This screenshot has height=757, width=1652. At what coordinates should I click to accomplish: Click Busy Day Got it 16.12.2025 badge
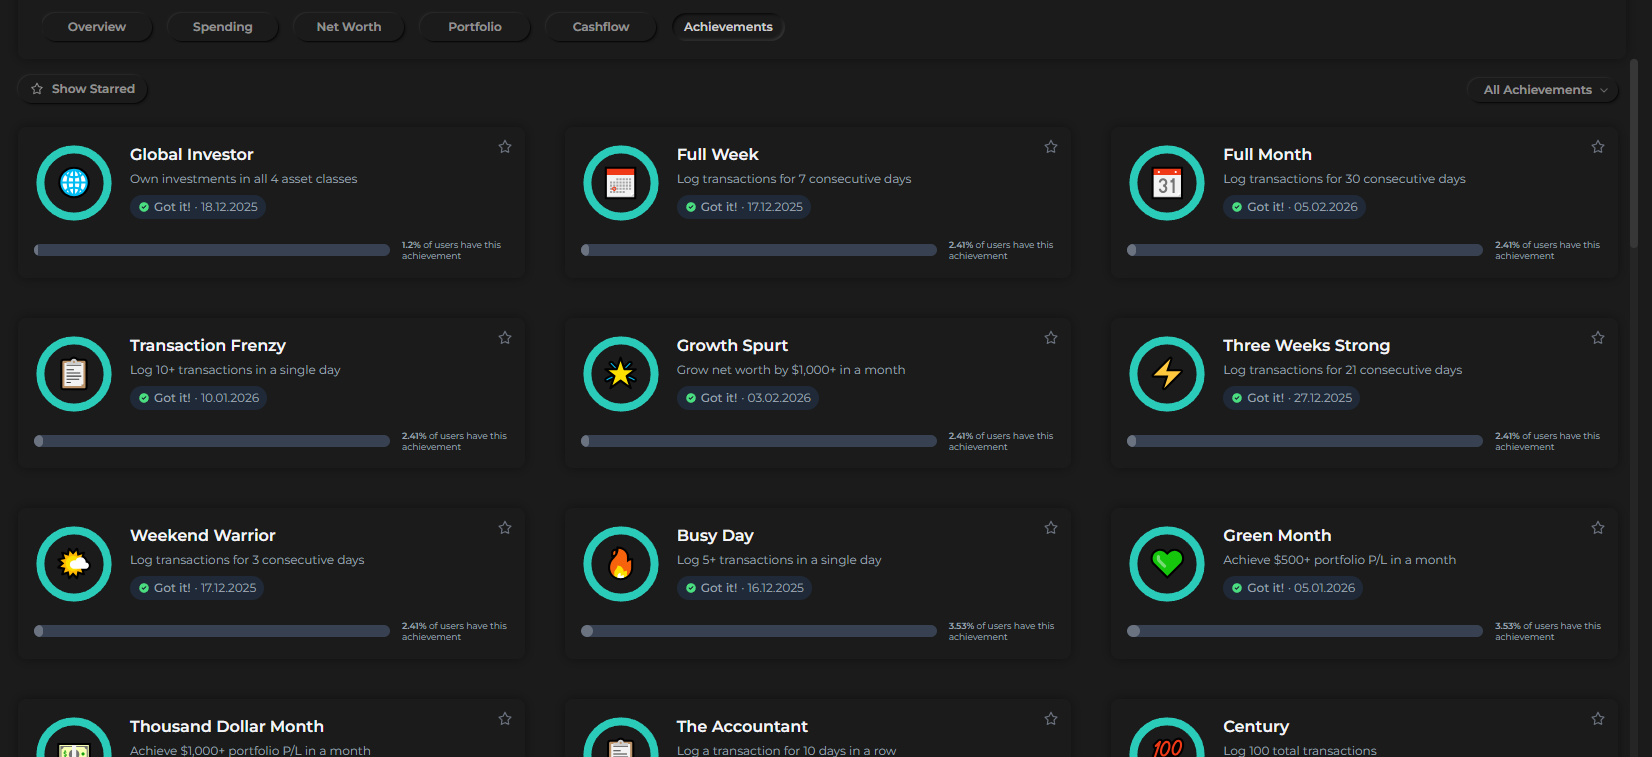(x=744, y=588)
